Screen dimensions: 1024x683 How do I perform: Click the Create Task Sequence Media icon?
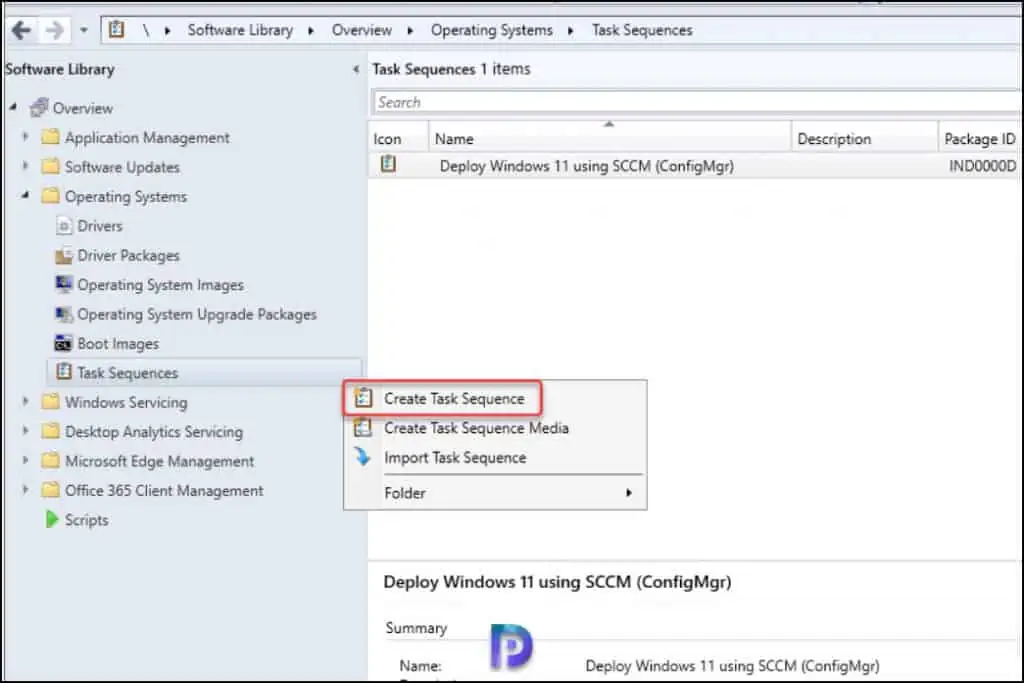[362, 428]
